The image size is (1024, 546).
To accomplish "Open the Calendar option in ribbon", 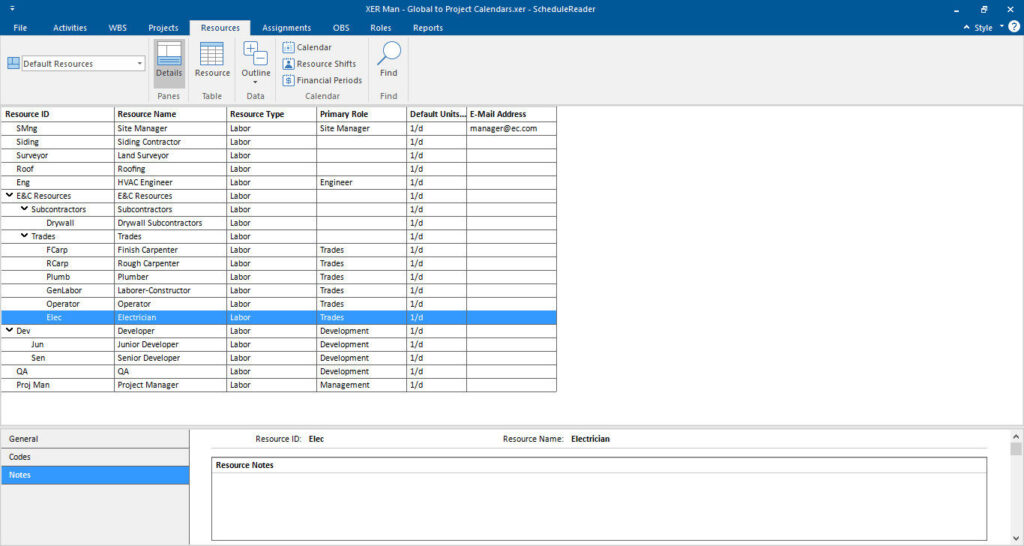I will tap(307, 47).
